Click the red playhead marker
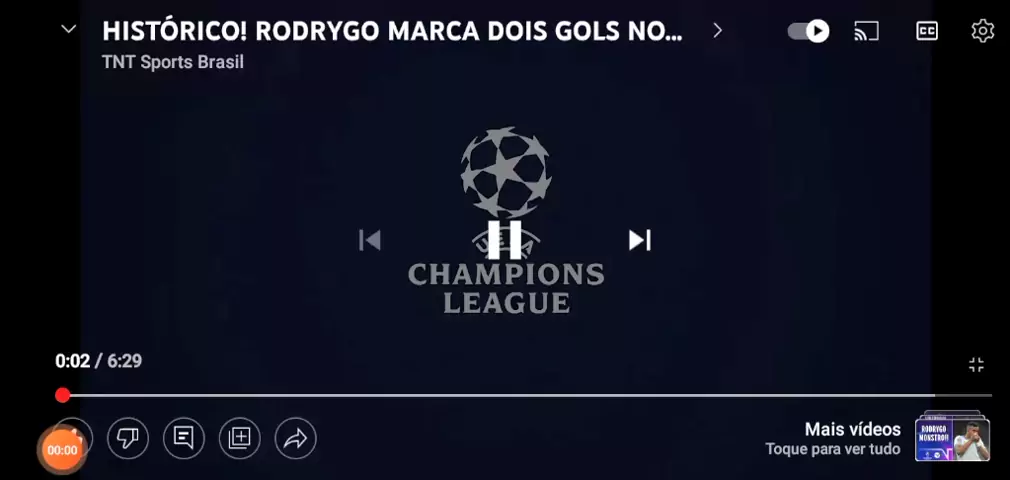 tap(62, 395)
